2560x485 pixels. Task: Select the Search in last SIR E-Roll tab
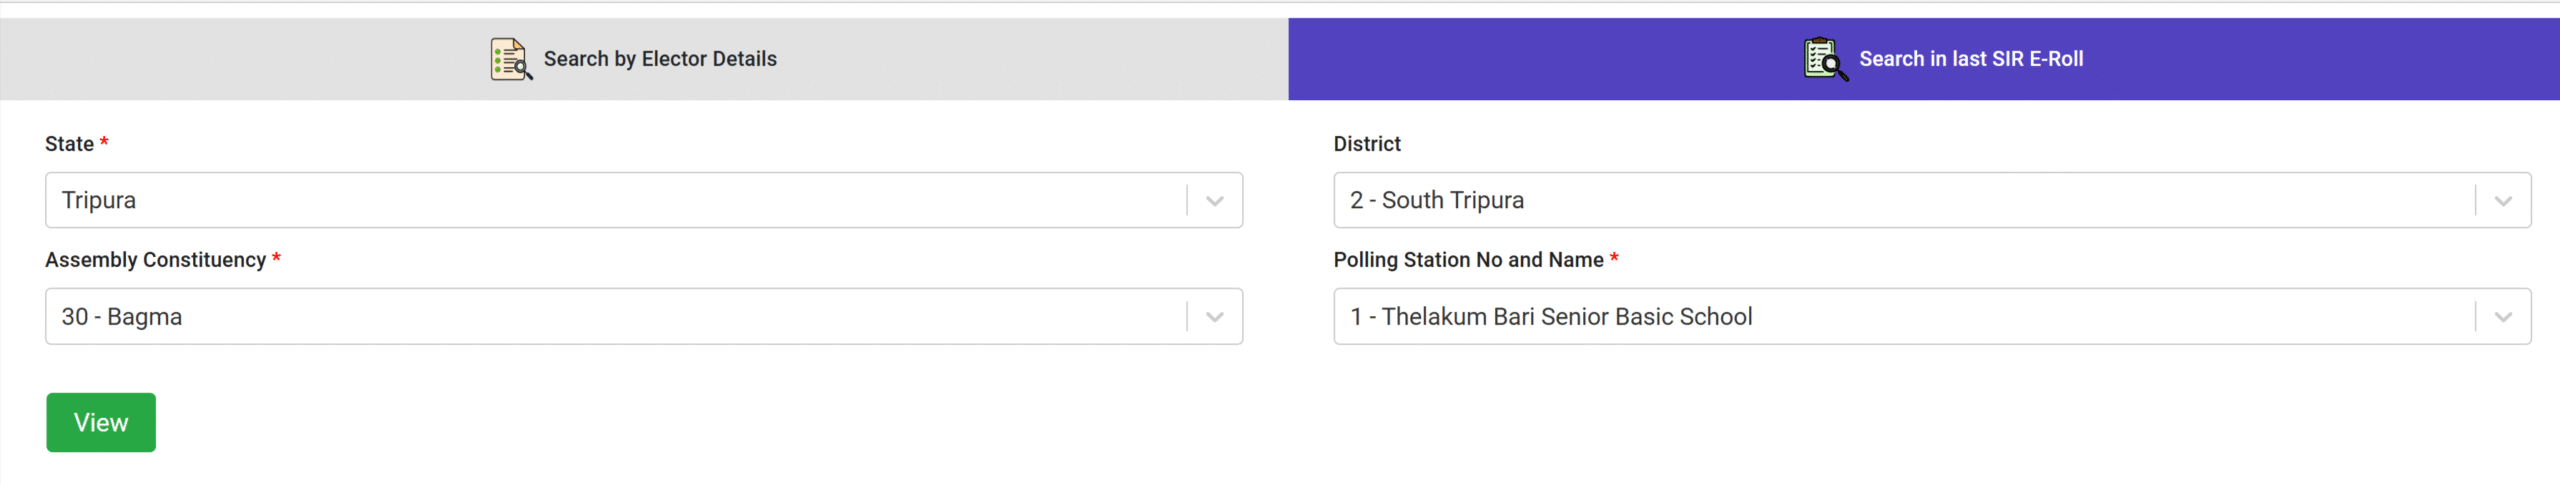click(1970, 59)
